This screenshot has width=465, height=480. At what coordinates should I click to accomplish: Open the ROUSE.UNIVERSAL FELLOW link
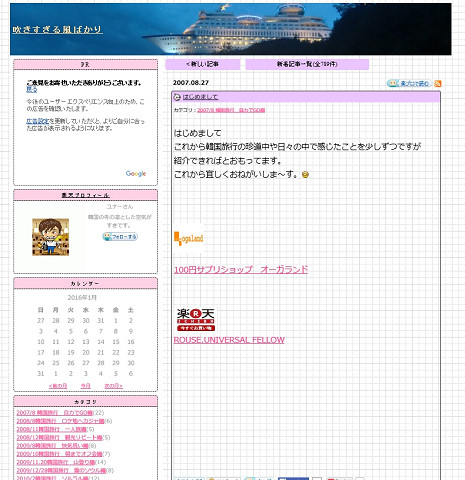tap(229, 340)
